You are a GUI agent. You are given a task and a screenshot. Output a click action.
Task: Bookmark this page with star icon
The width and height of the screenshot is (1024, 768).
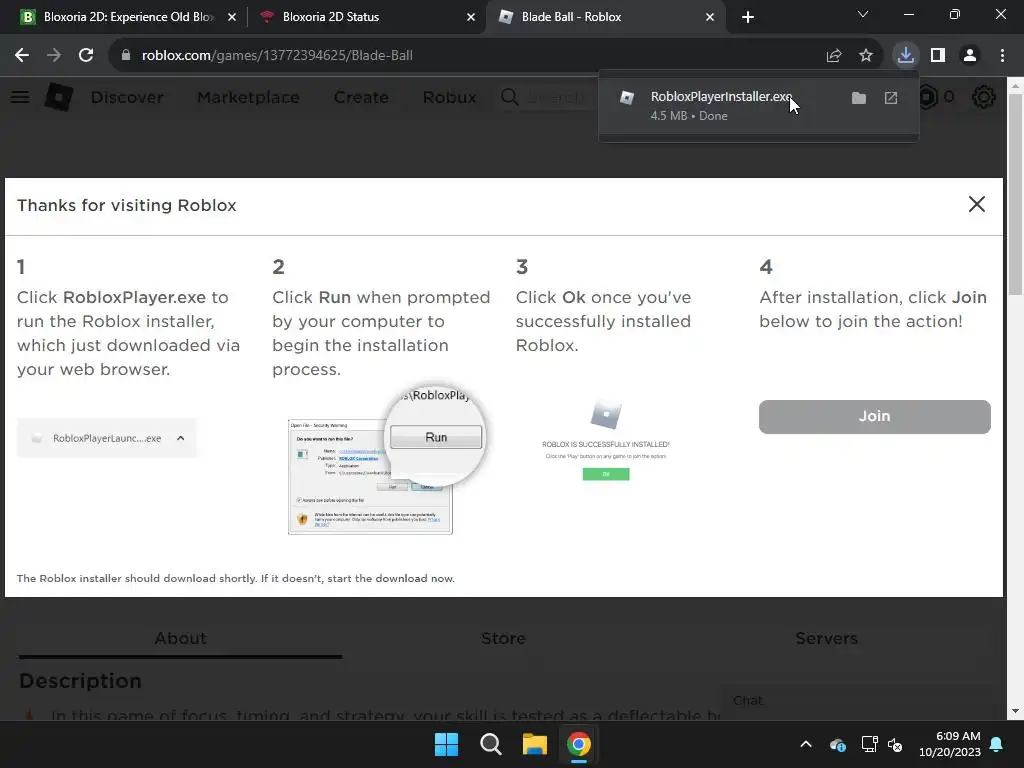(866, 56)
